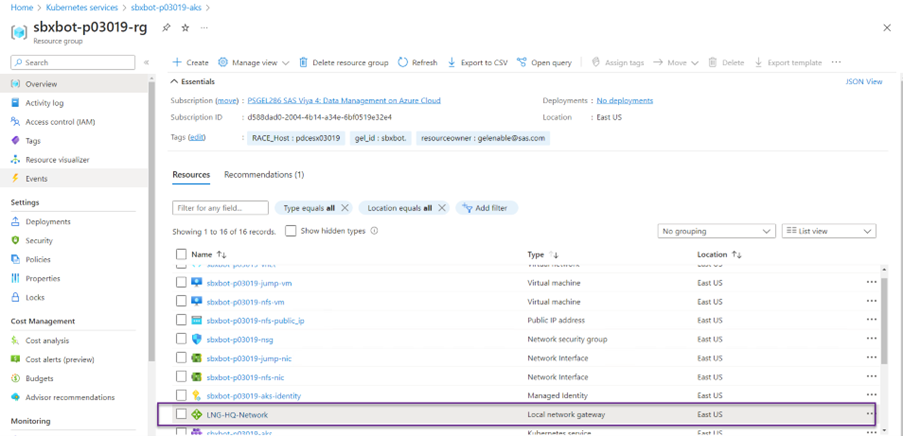This screenshot has height=436, width=903.
Task: Check the sbxbot-p03019-nfs-vm row
Action: pyautogui.click(x=181, y=302)
